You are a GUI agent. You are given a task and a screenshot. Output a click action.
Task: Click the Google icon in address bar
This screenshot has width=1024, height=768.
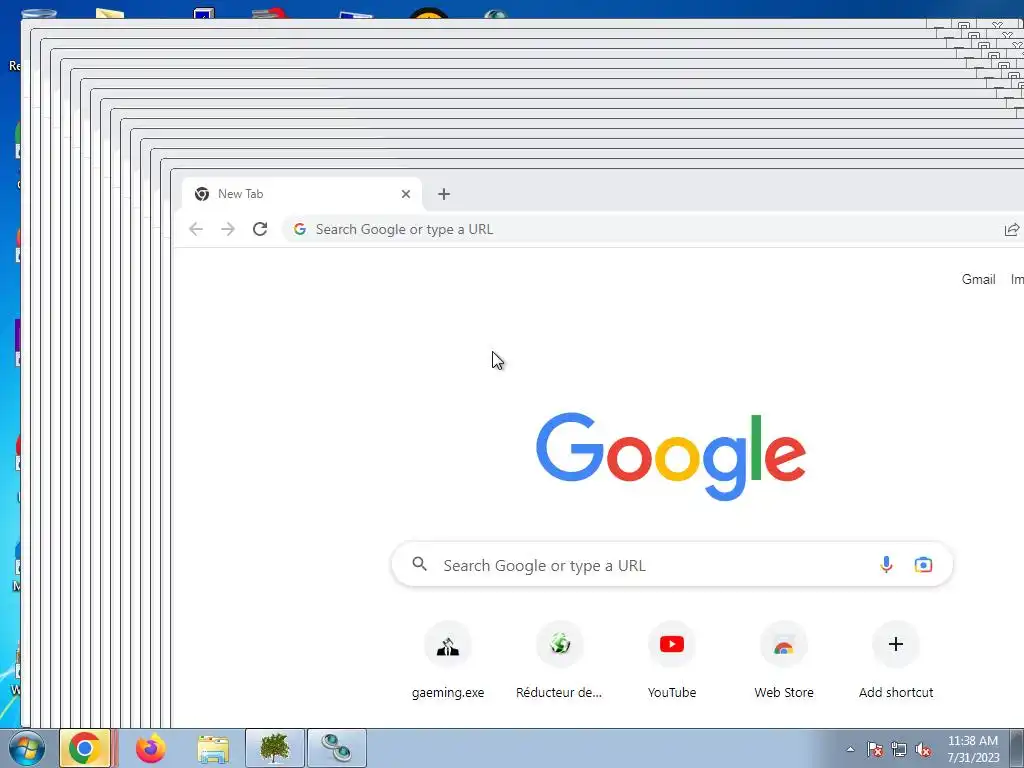[x=300, y=229]
